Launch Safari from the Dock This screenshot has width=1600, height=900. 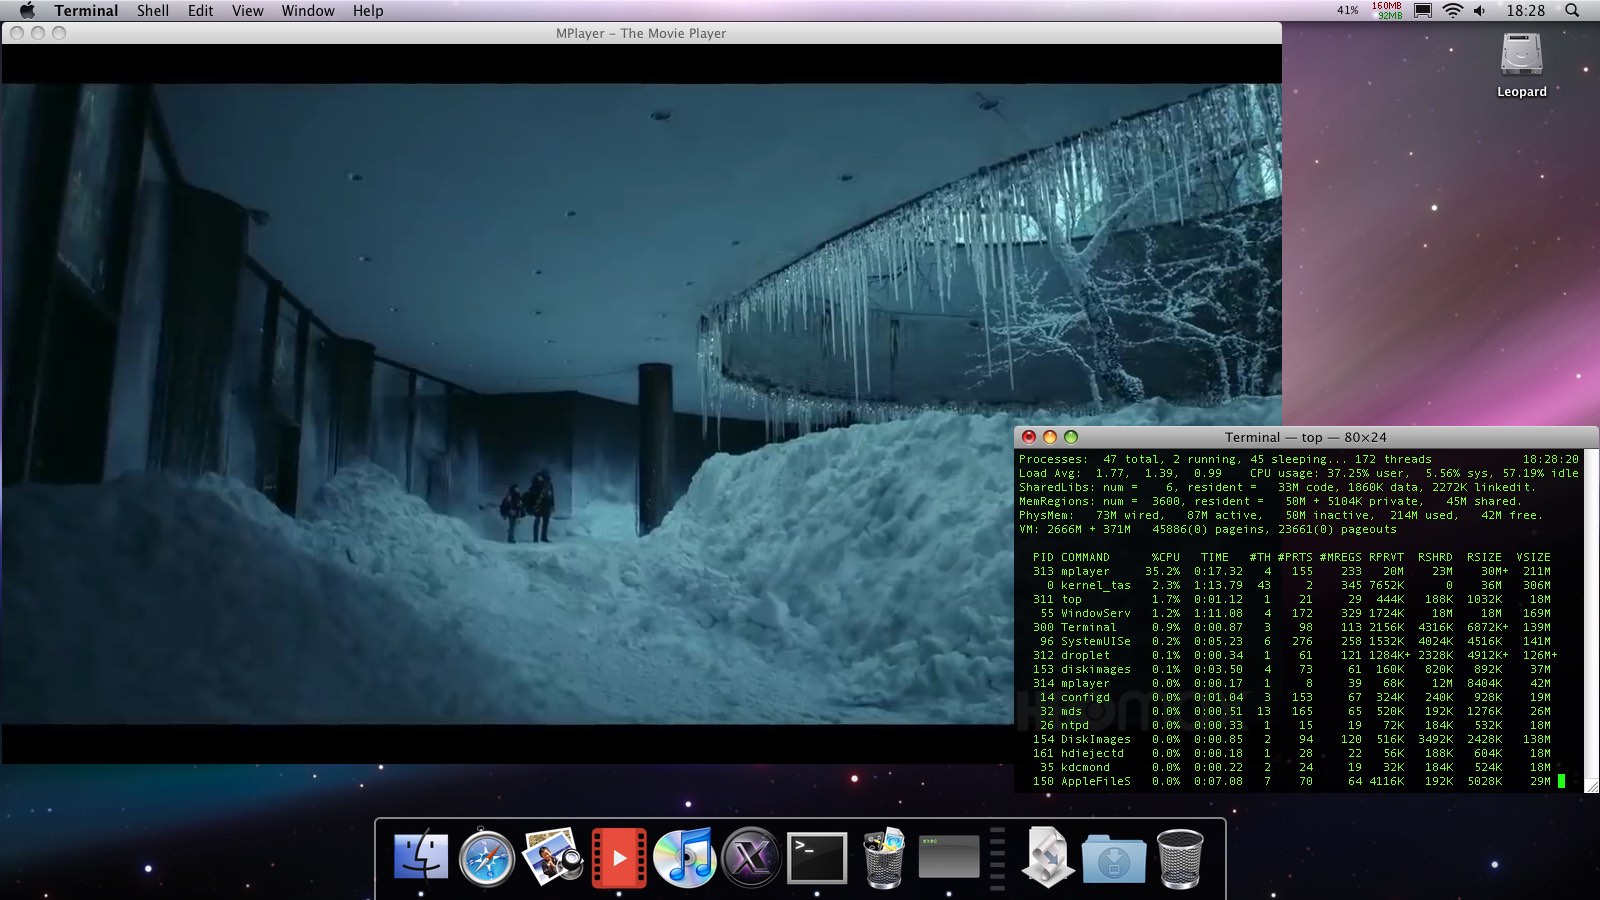pos(487,857)
